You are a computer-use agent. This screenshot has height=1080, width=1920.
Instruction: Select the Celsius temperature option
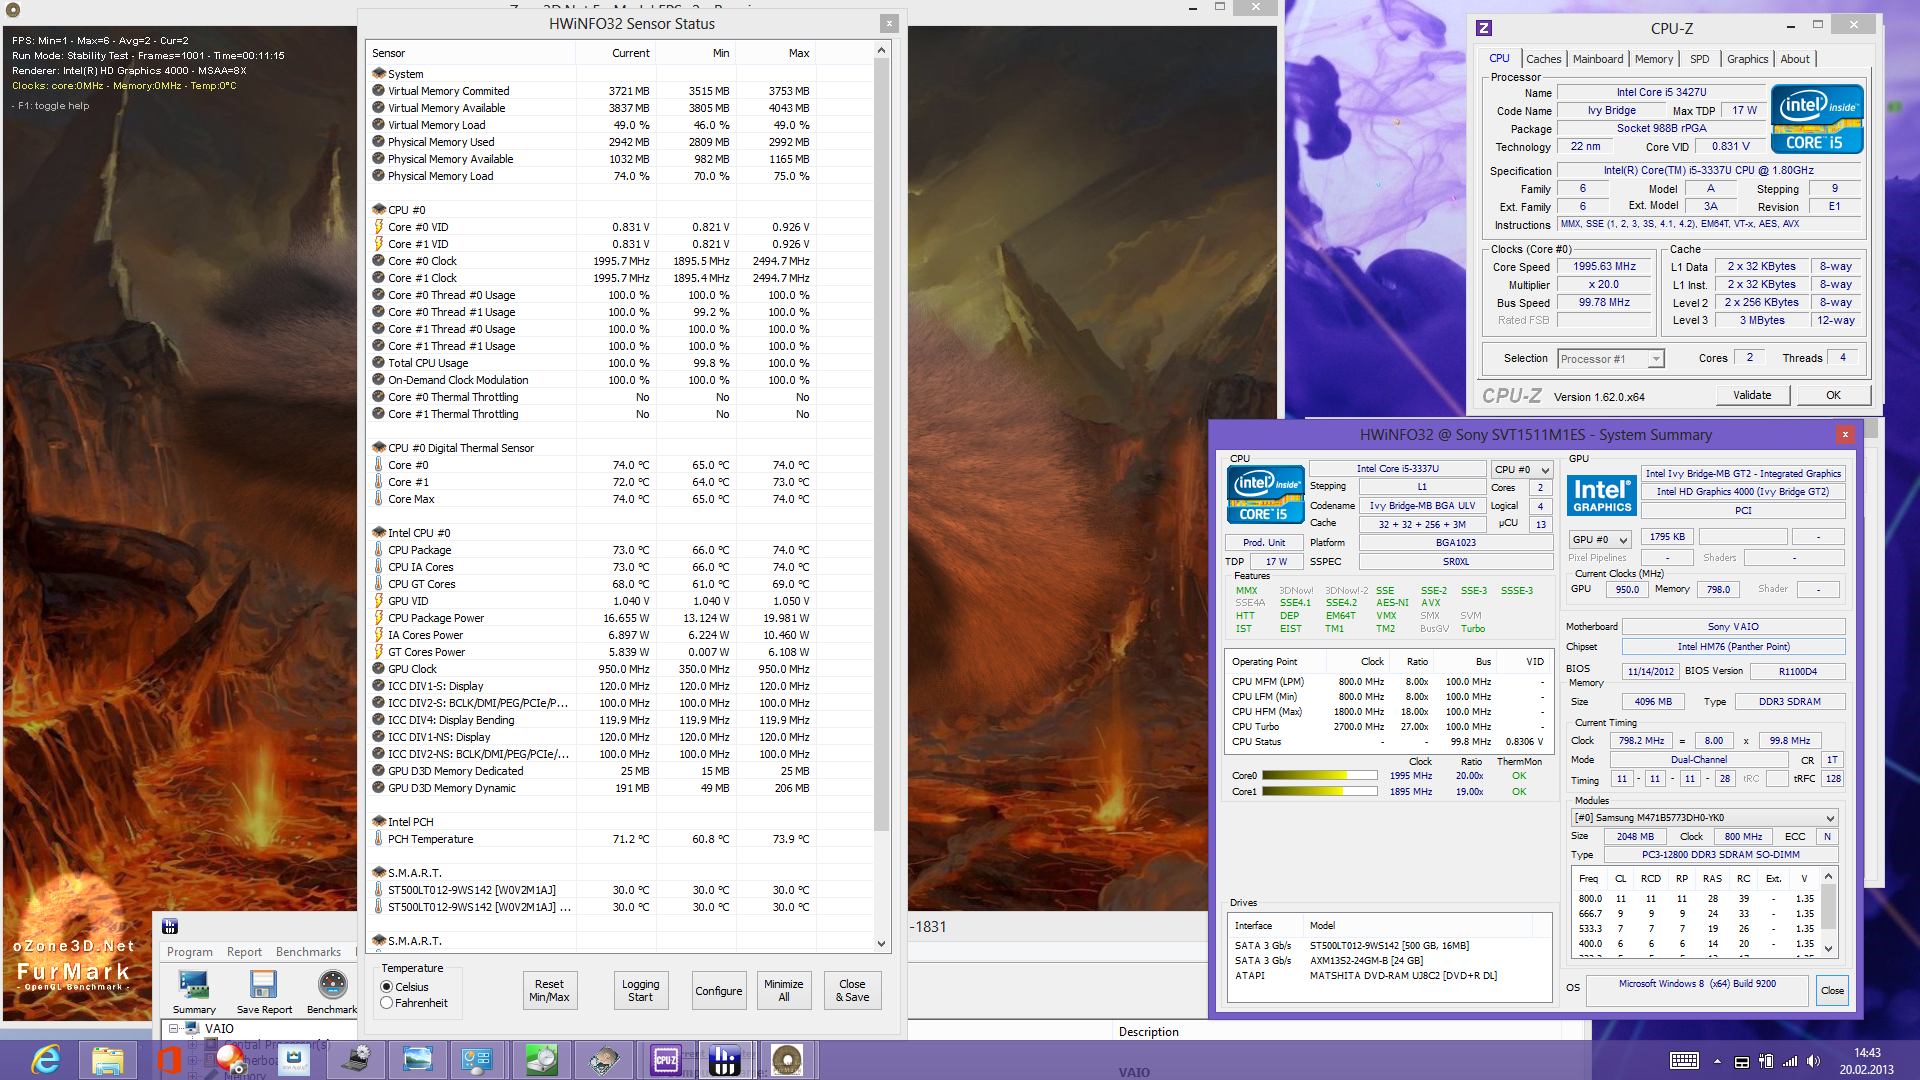click(x=387, y=987)
